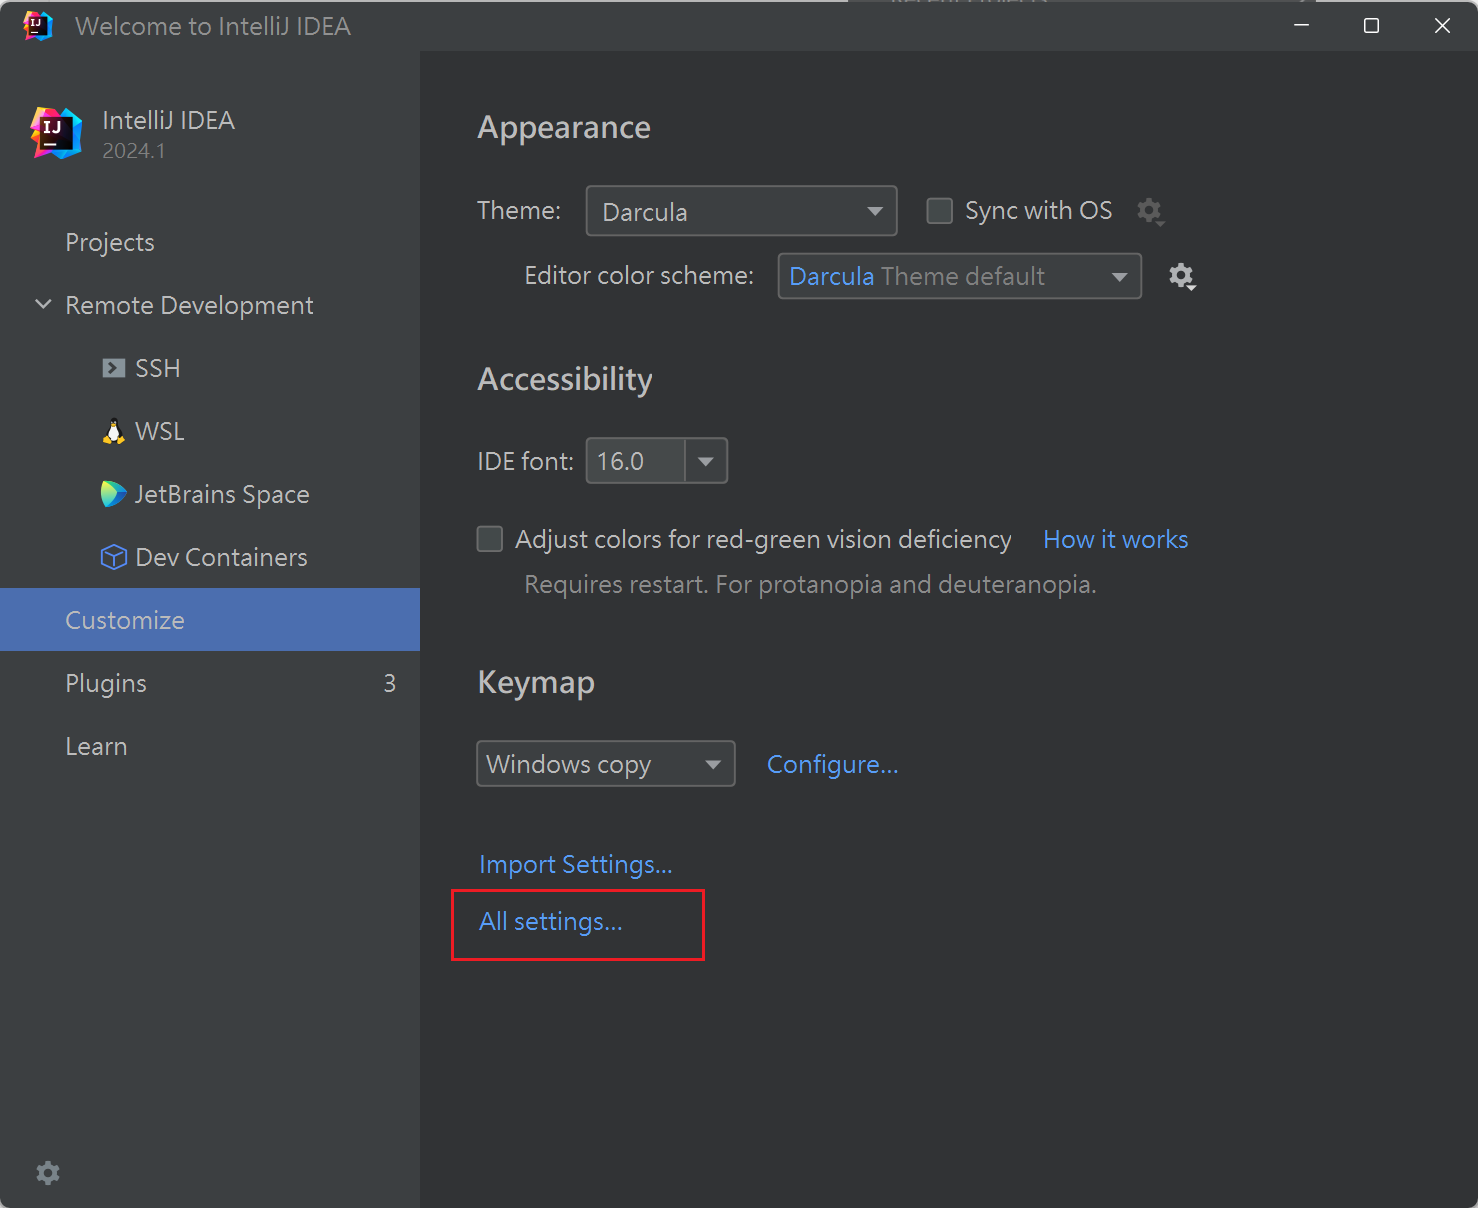The image size is (1478, 1208).
Task: Click the IDE font size field showing 16.0
Action: (636, 461)
